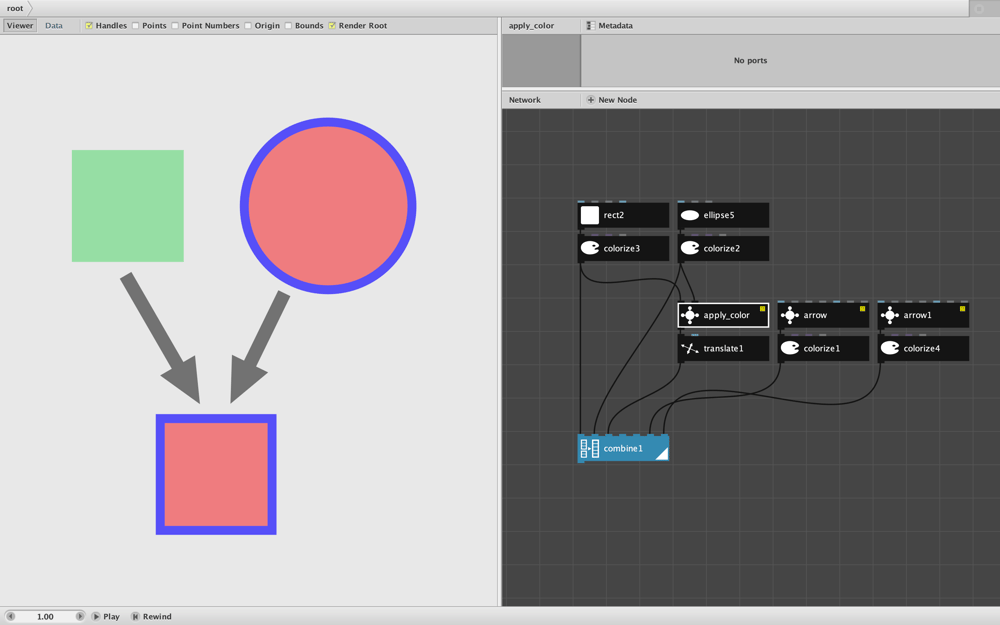Select the ellipse5 node's ellipse icon
Viewport: 1000px width, 625px height.
click(x=690, y=215)
